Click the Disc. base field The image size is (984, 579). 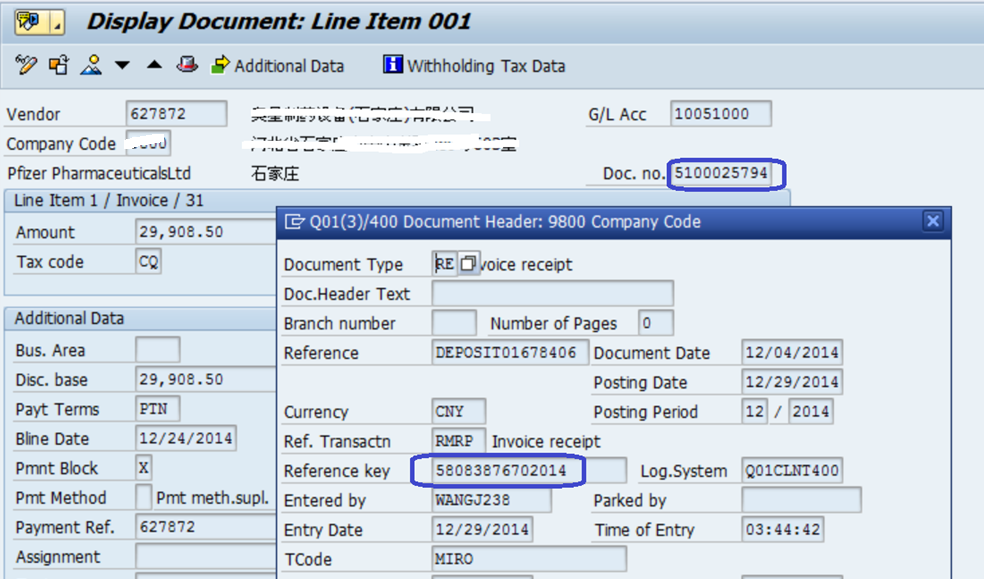coord(206,379)
